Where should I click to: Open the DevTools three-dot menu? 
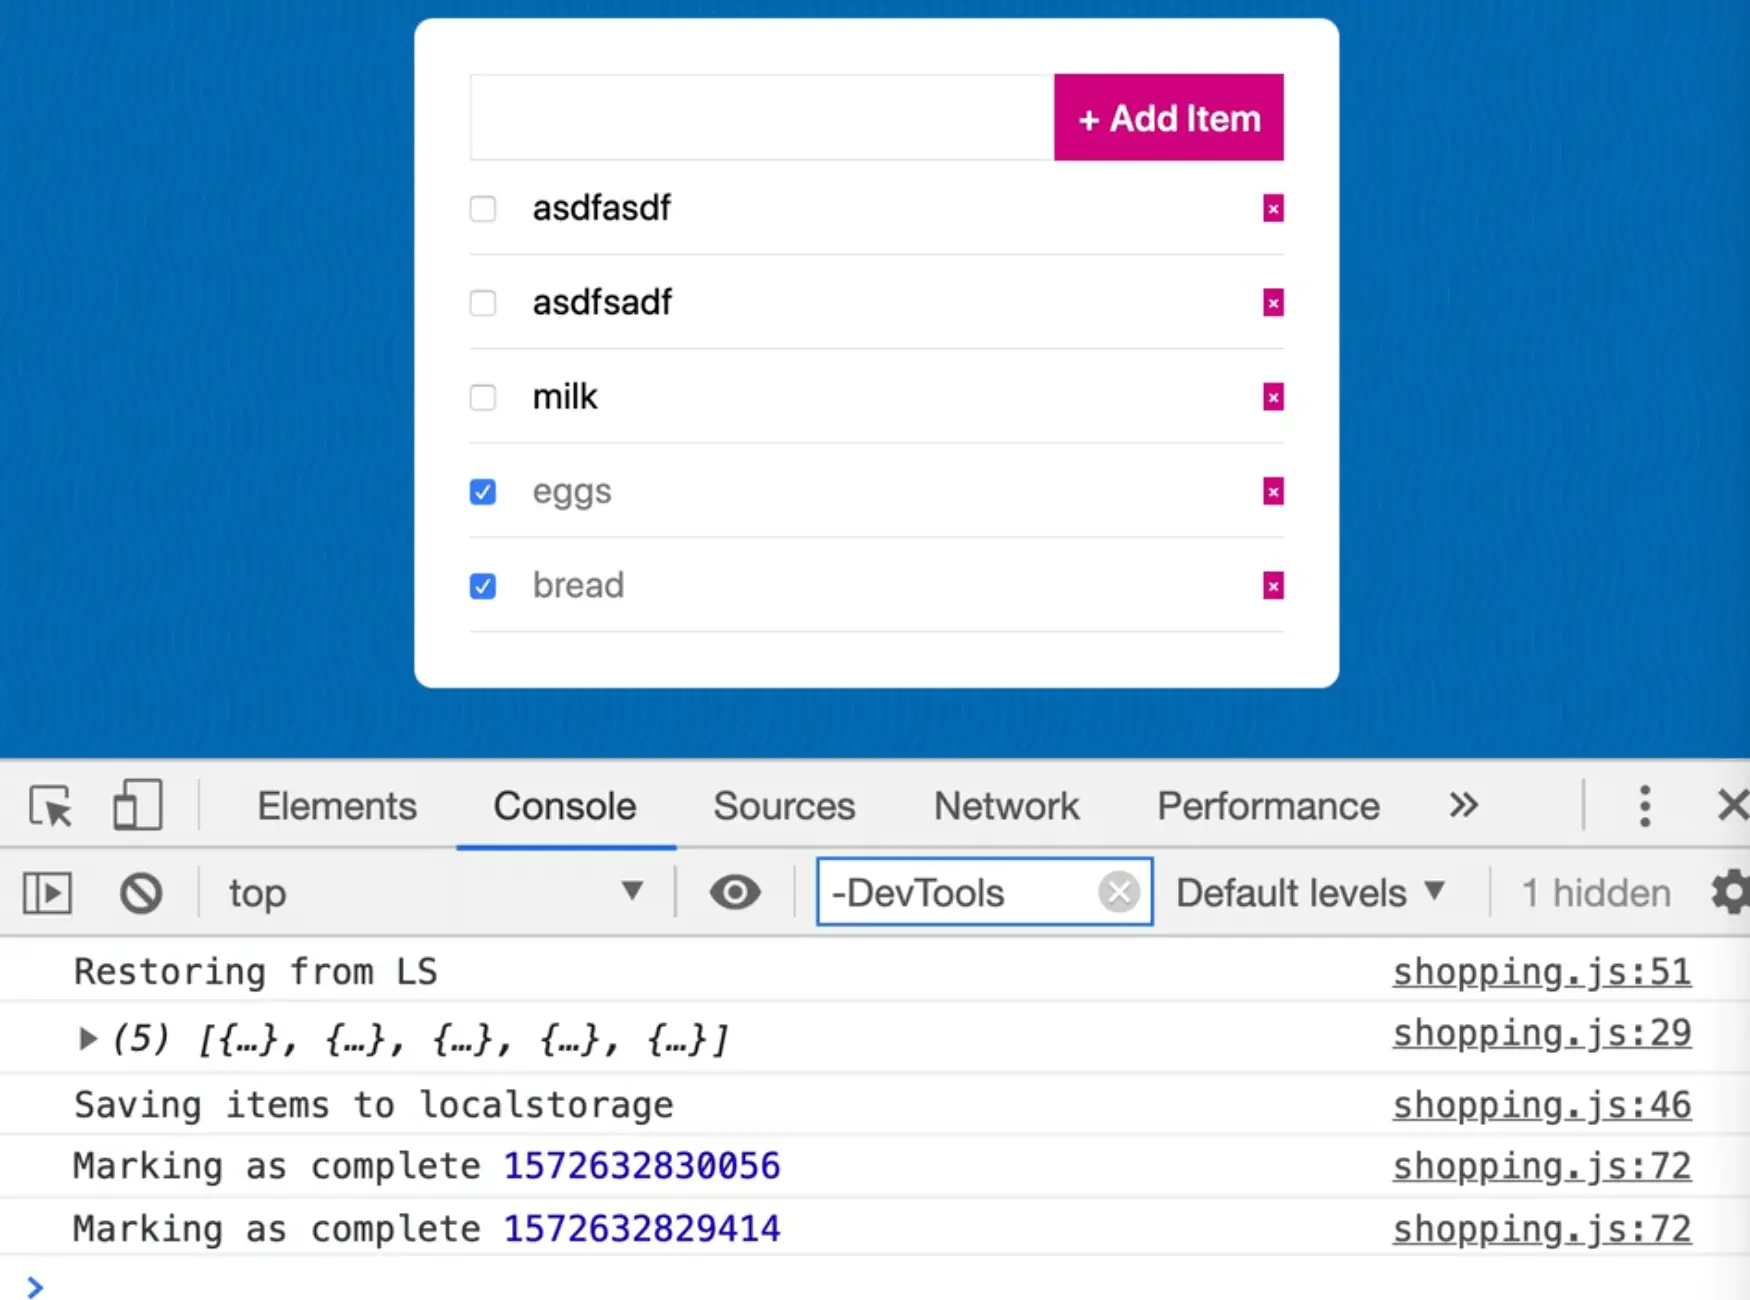coord(1644,806)
